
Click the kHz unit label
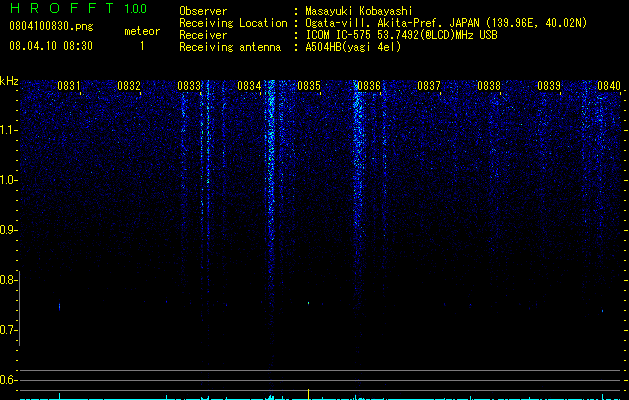9,81
